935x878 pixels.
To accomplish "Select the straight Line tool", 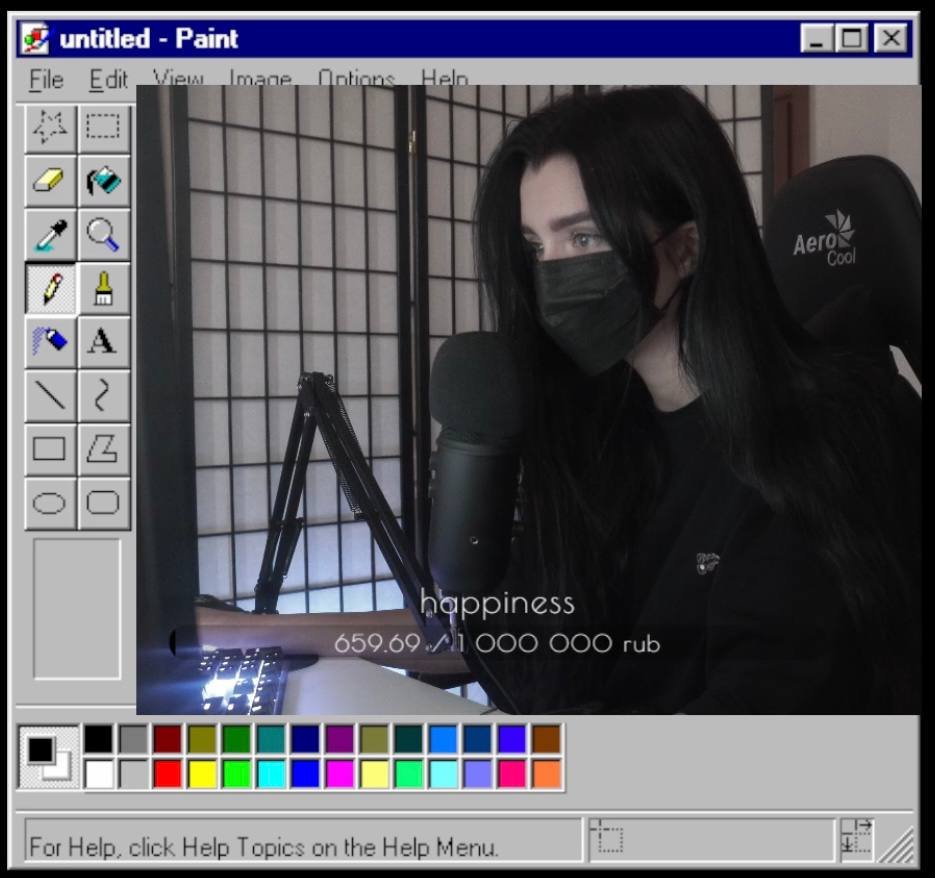I will point(50,395).
